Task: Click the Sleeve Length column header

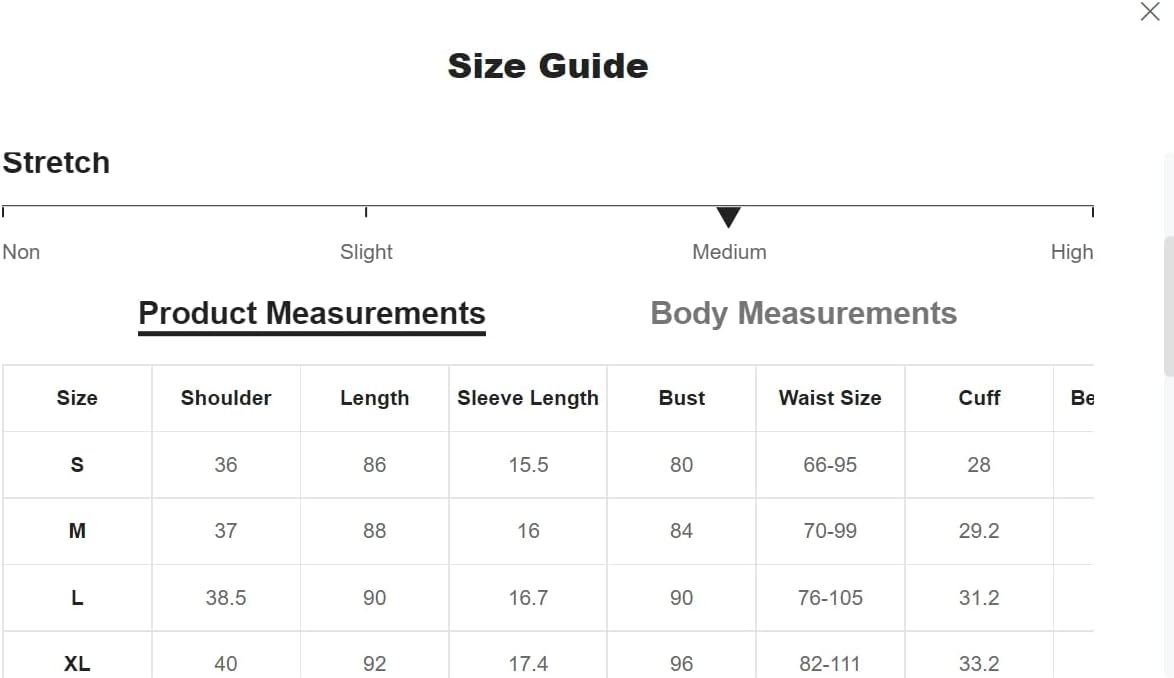Action: point(528,398)
